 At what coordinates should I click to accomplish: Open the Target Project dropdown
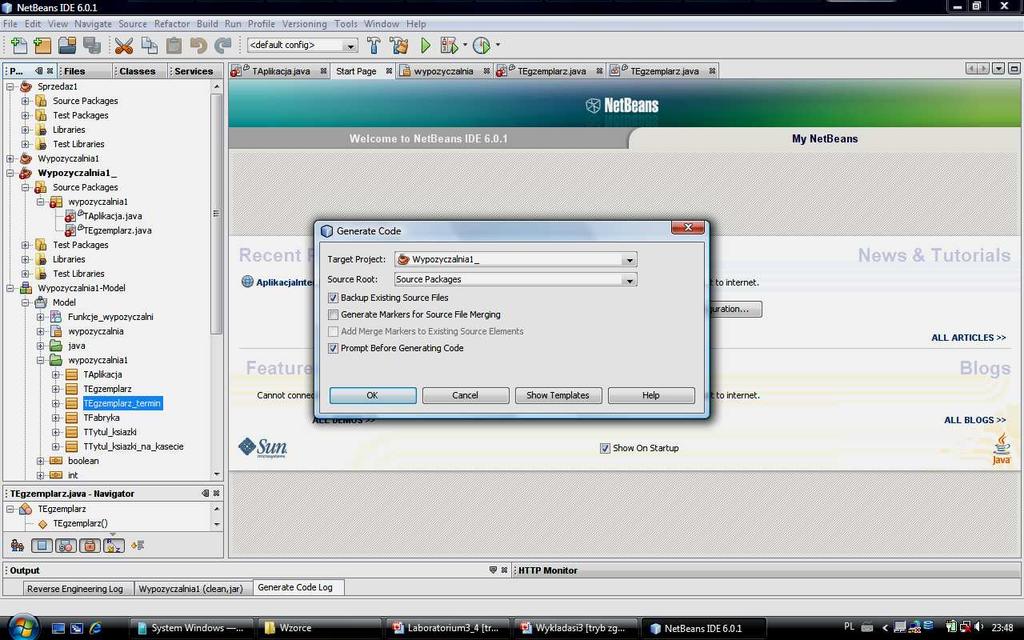pyautogui.click(x=630, y=259)
